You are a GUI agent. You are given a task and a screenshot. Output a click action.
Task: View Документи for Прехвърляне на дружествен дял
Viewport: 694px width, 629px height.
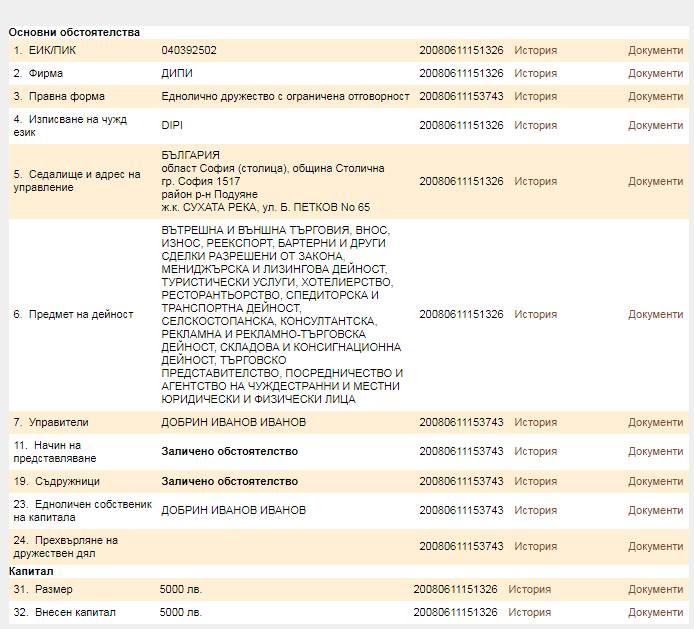[655, 546]
